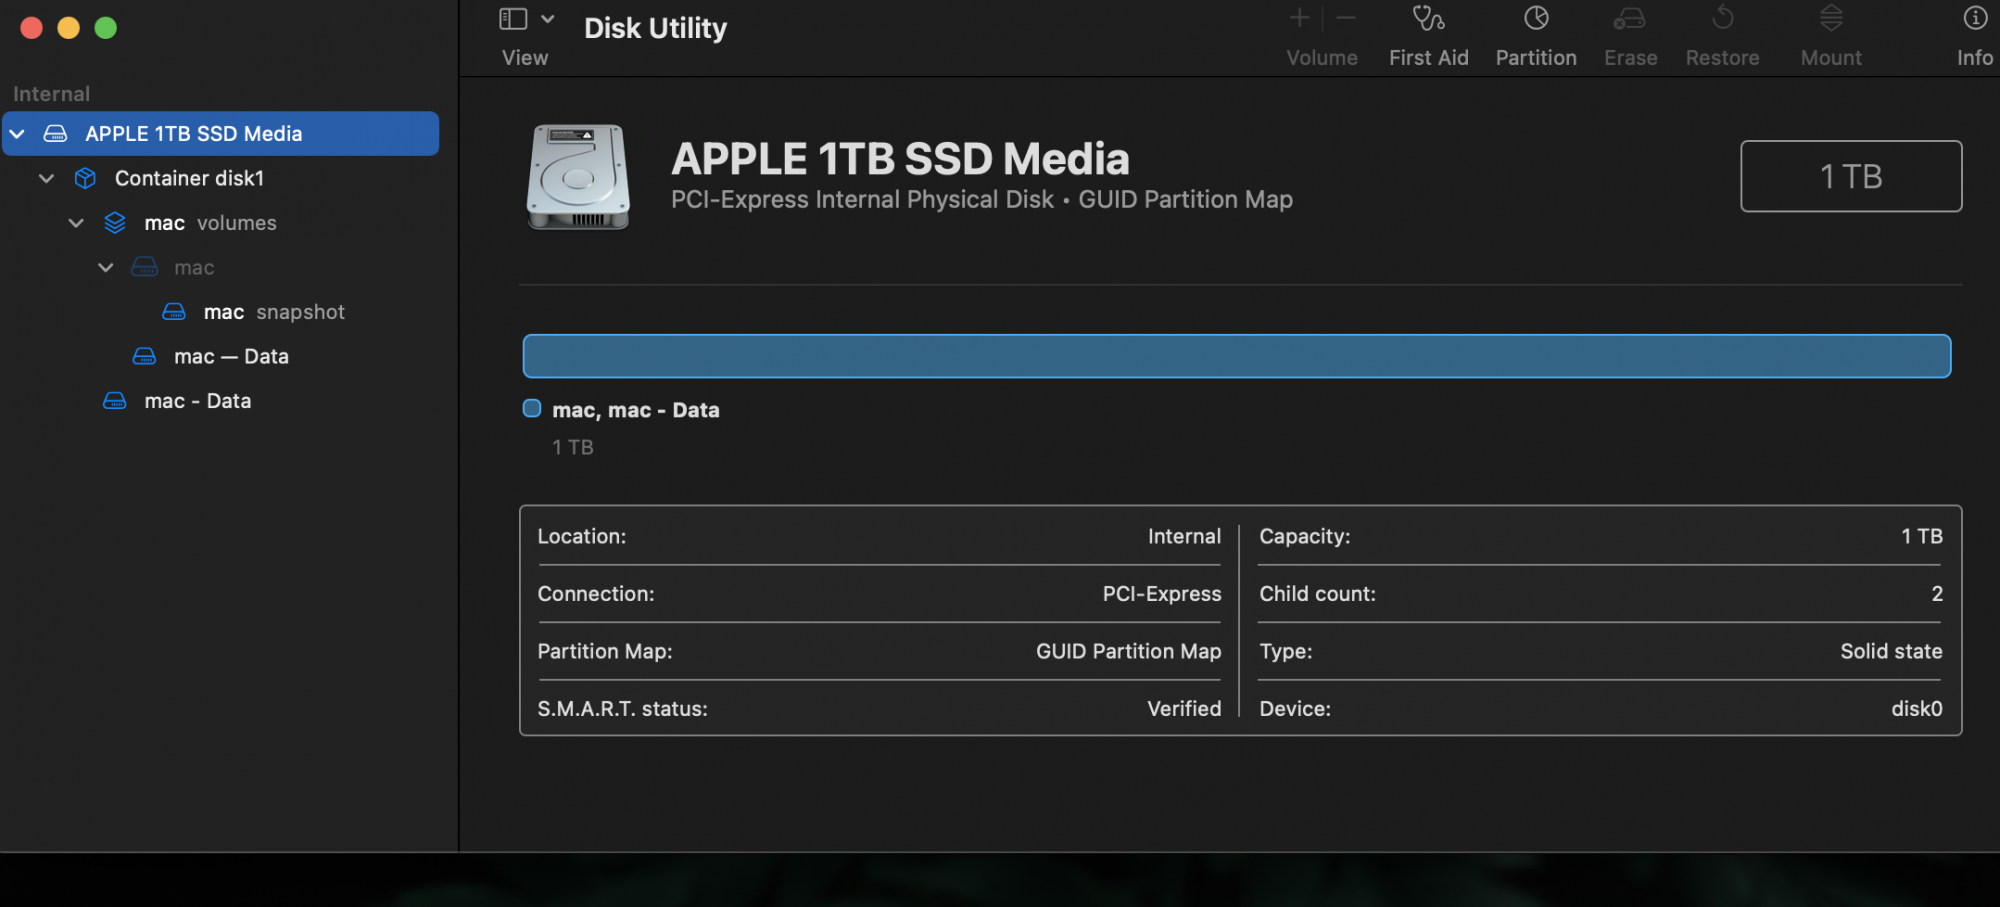Toggle the sidebar View icon
Image resolution: width=2000 pixels, height=907 pixels.
513,19
